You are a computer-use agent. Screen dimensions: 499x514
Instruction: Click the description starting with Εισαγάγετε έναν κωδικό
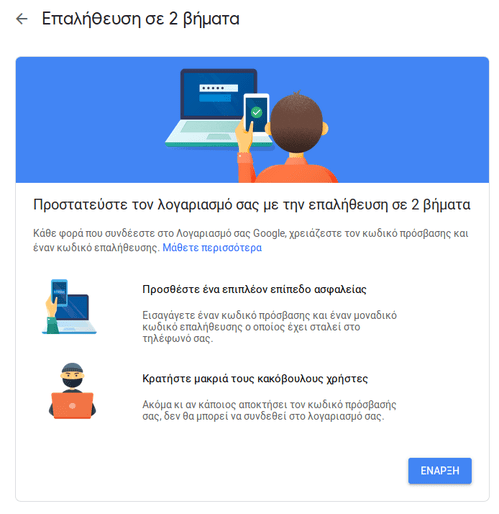click(269, 327)
